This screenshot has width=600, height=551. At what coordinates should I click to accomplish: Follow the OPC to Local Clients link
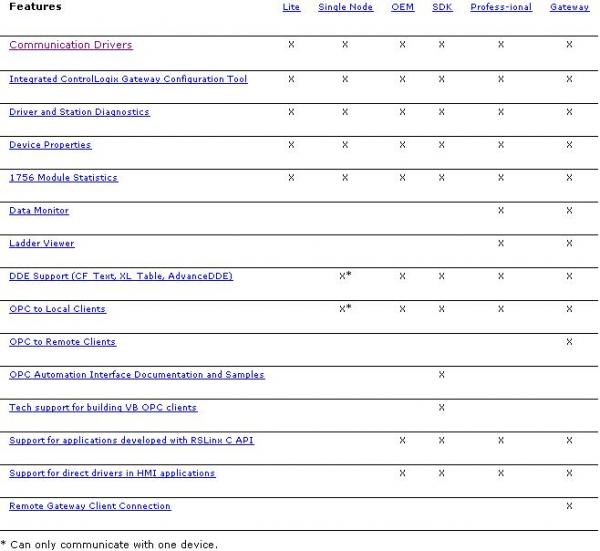[x=57, y=309]
